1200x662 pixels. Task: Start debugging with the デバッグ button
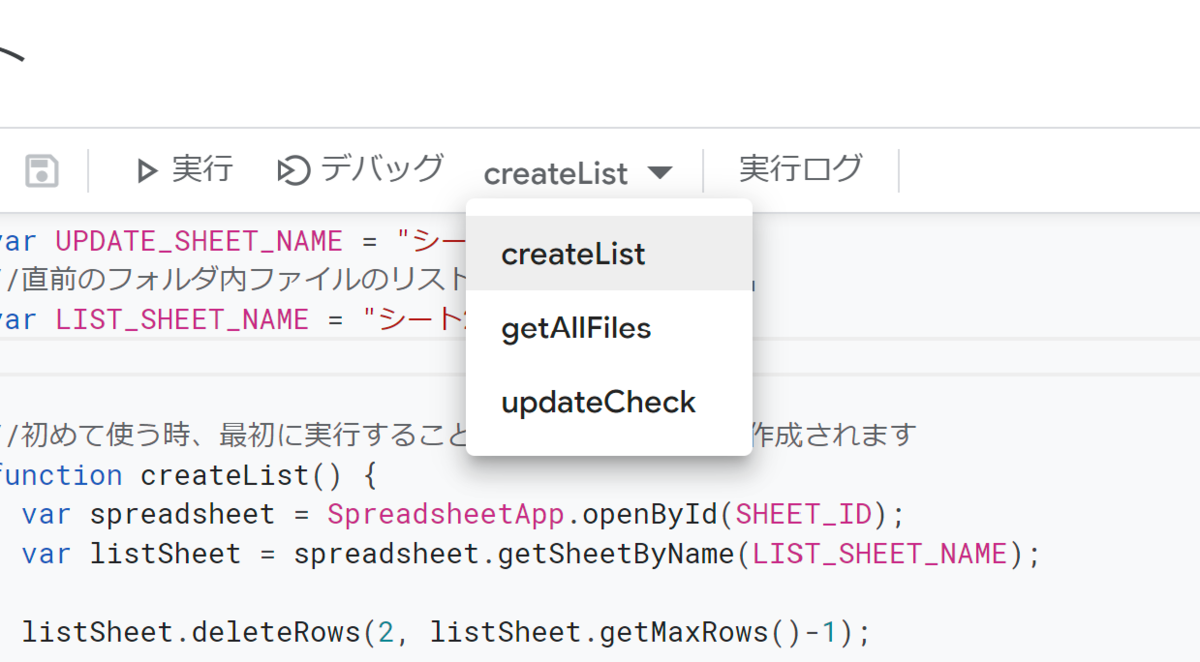tap(360, 170)
